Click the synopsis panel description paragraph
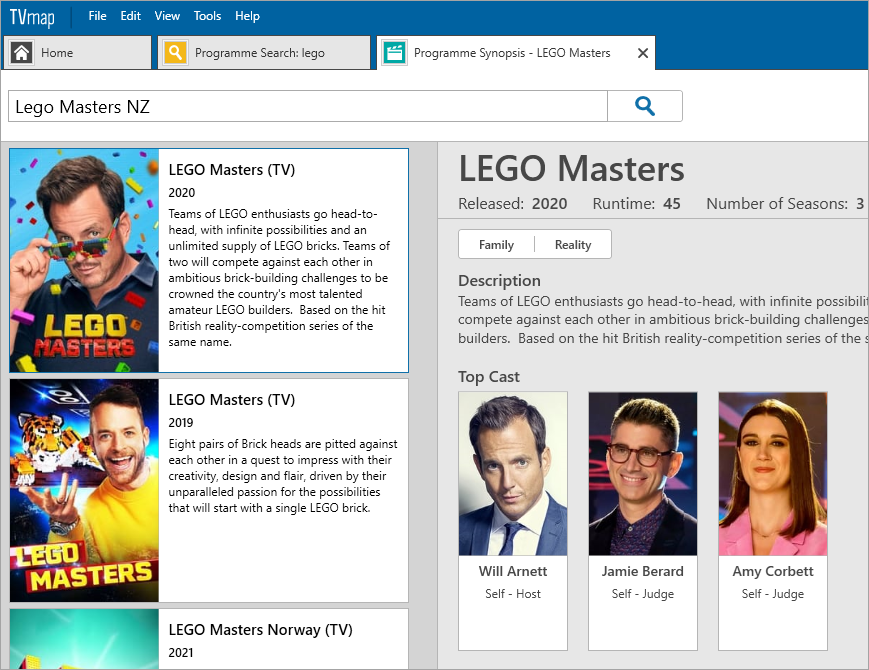 point(663,320)
